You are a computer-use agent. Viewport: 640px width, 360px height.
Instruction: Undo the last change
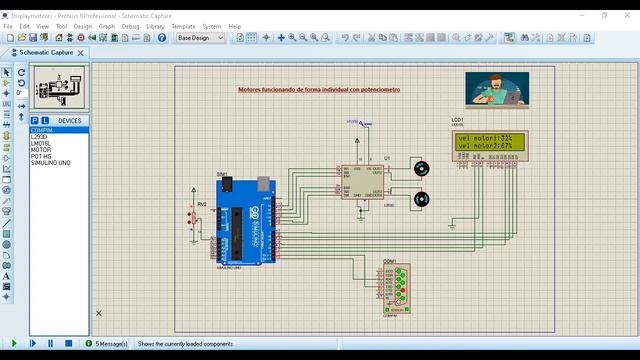[x=345, y=38]
